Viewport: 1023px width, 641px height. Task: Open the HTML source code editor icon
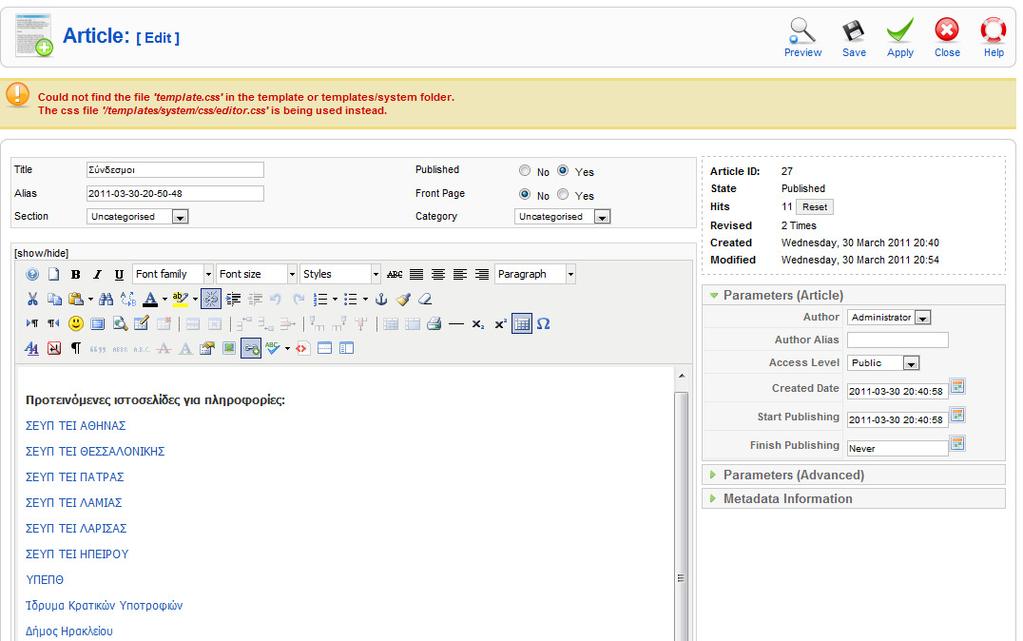[x=301, y=349]
